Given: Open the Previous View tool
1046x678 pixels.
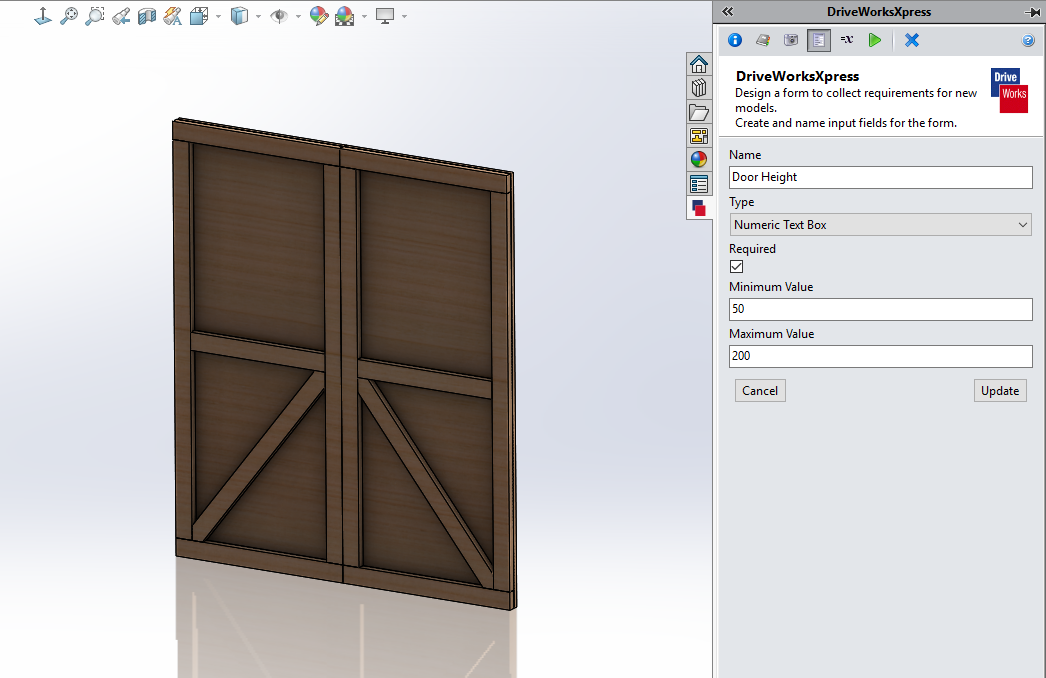Looking at the screenshot, I should [121, 16].
